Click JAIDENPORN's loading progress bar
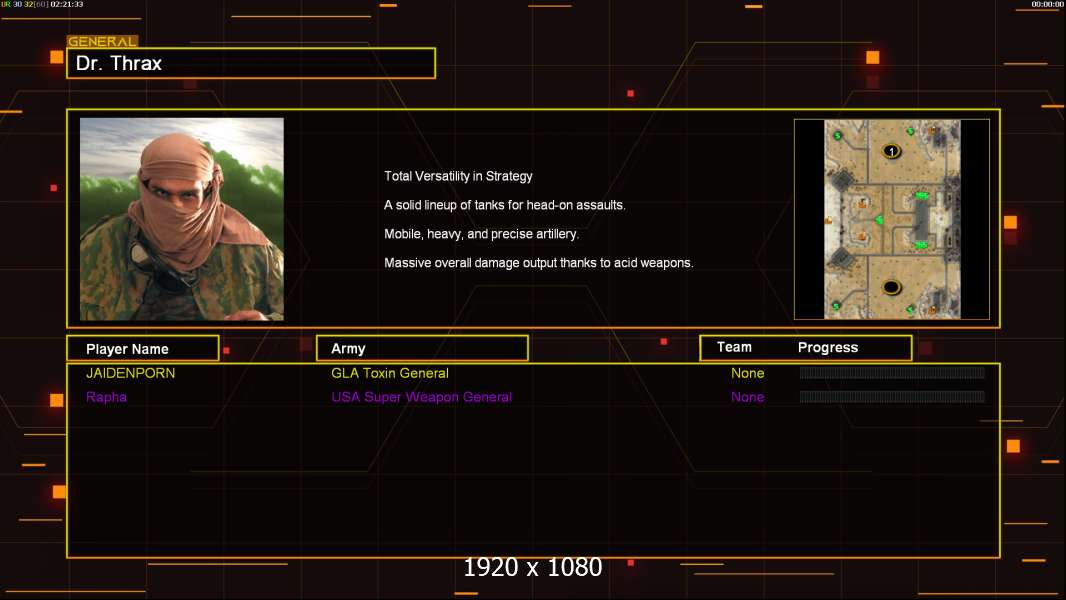The image size is (1066, 600). click(892, 372)
